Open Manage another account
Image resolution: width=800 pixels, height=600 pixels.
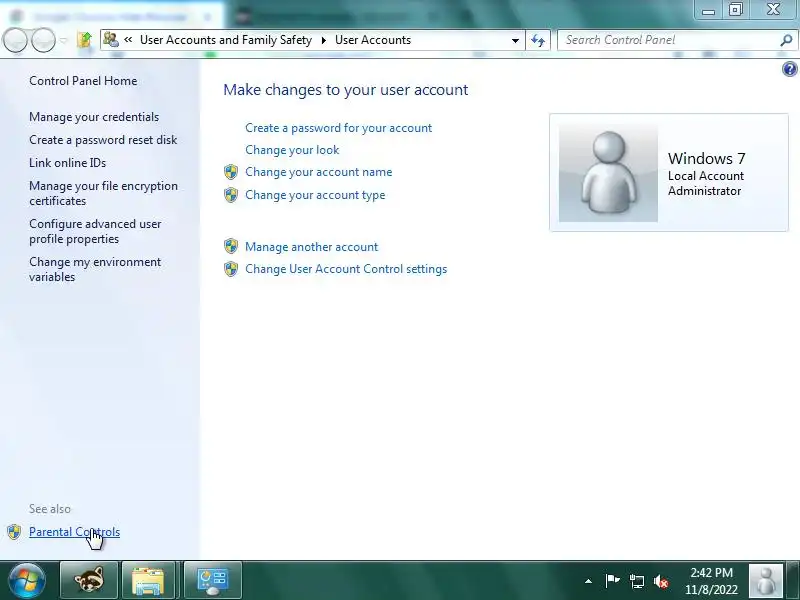(311, 247)
